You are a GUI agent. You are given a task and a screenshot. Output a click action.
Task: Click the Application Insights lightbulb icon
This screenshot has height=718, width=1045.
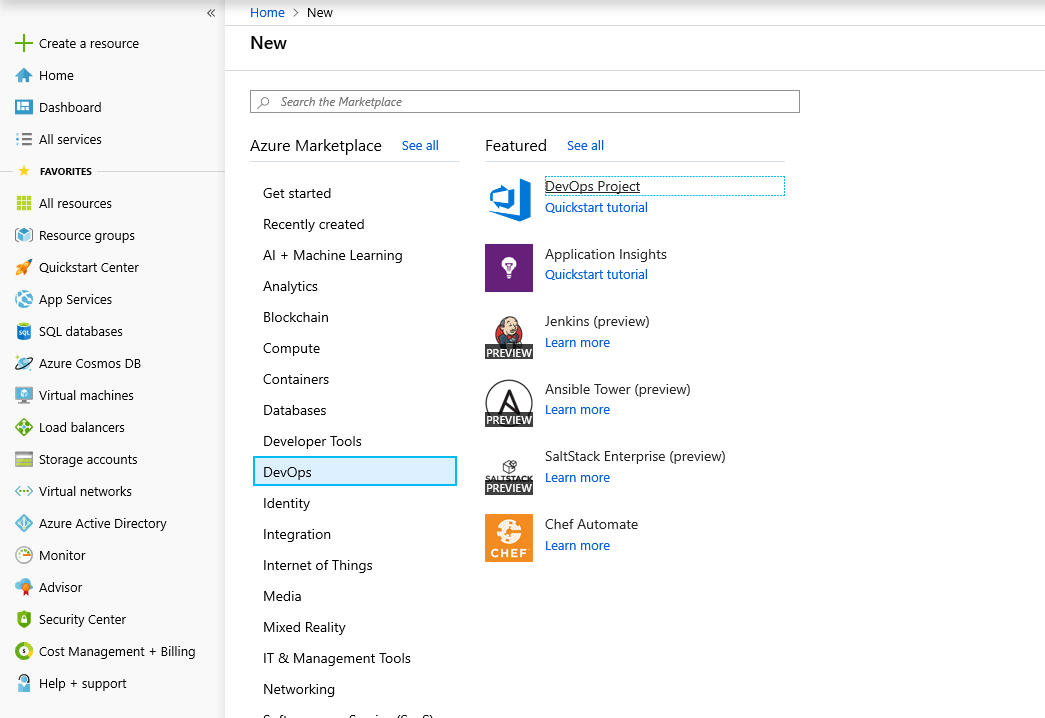tap(509, 268)
